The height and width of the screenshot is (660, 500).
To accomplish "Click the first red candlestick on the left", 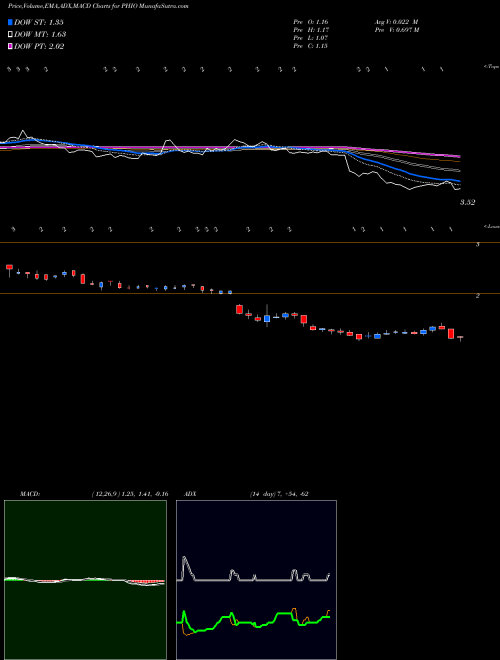I will [x=9, y=269].
